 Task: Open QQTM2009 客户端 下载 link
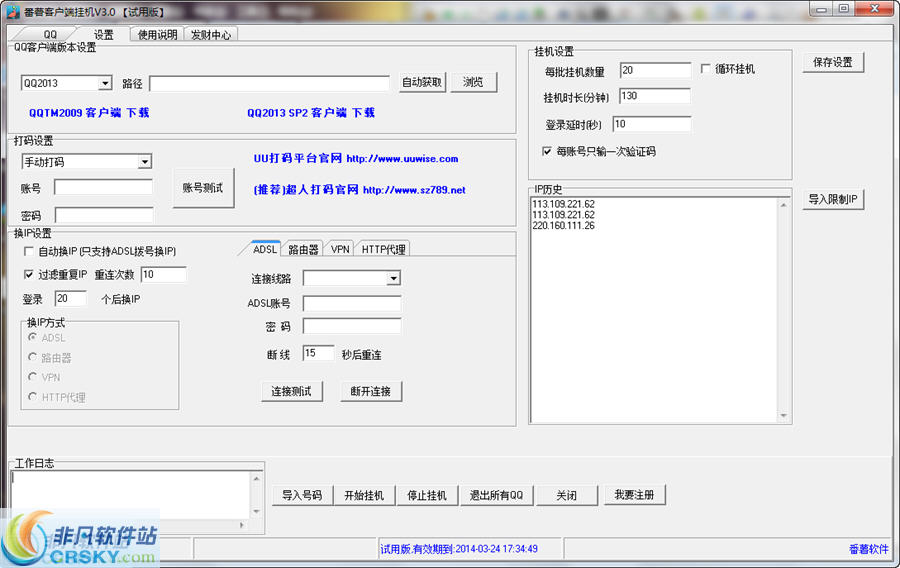pos(89,112)
